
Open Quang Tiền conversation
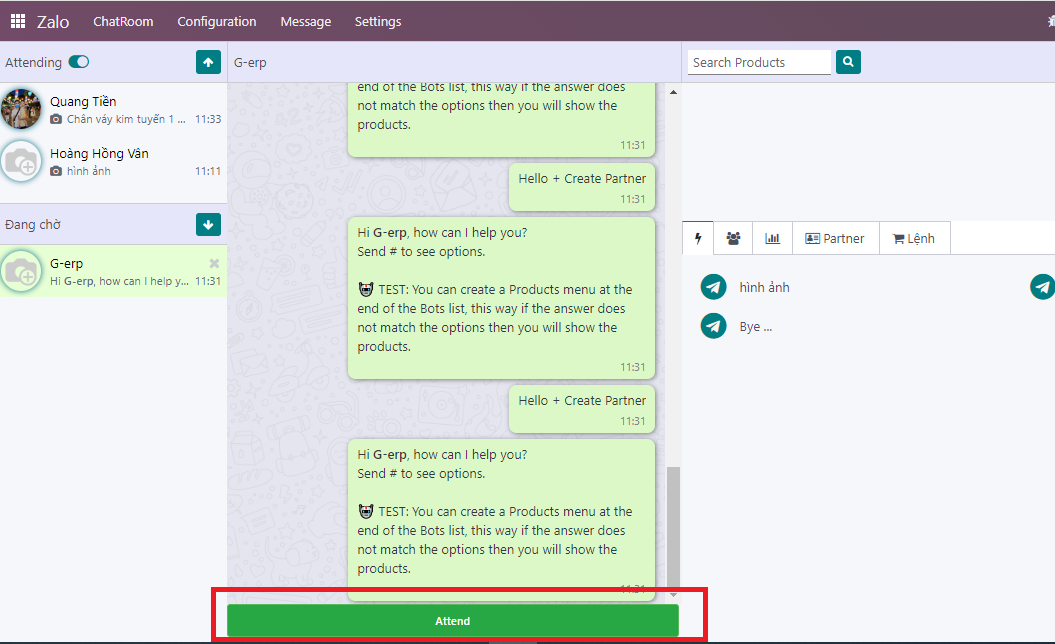(x=114, y=110)
